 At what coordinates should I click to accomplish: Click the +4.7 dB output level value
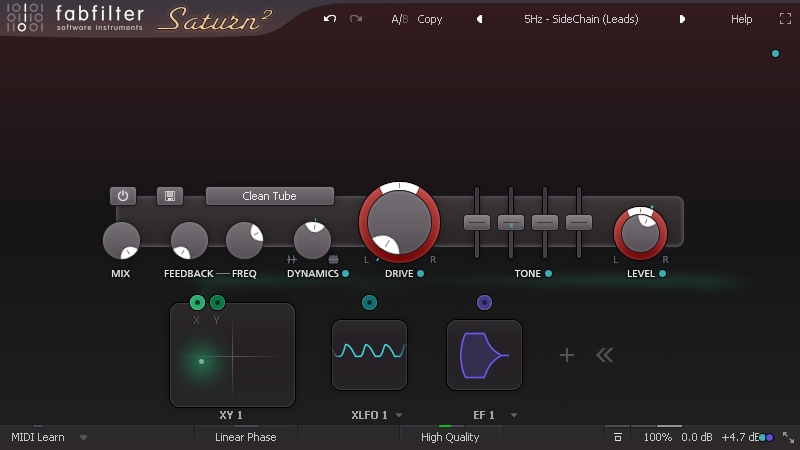(x=740, y=437)
